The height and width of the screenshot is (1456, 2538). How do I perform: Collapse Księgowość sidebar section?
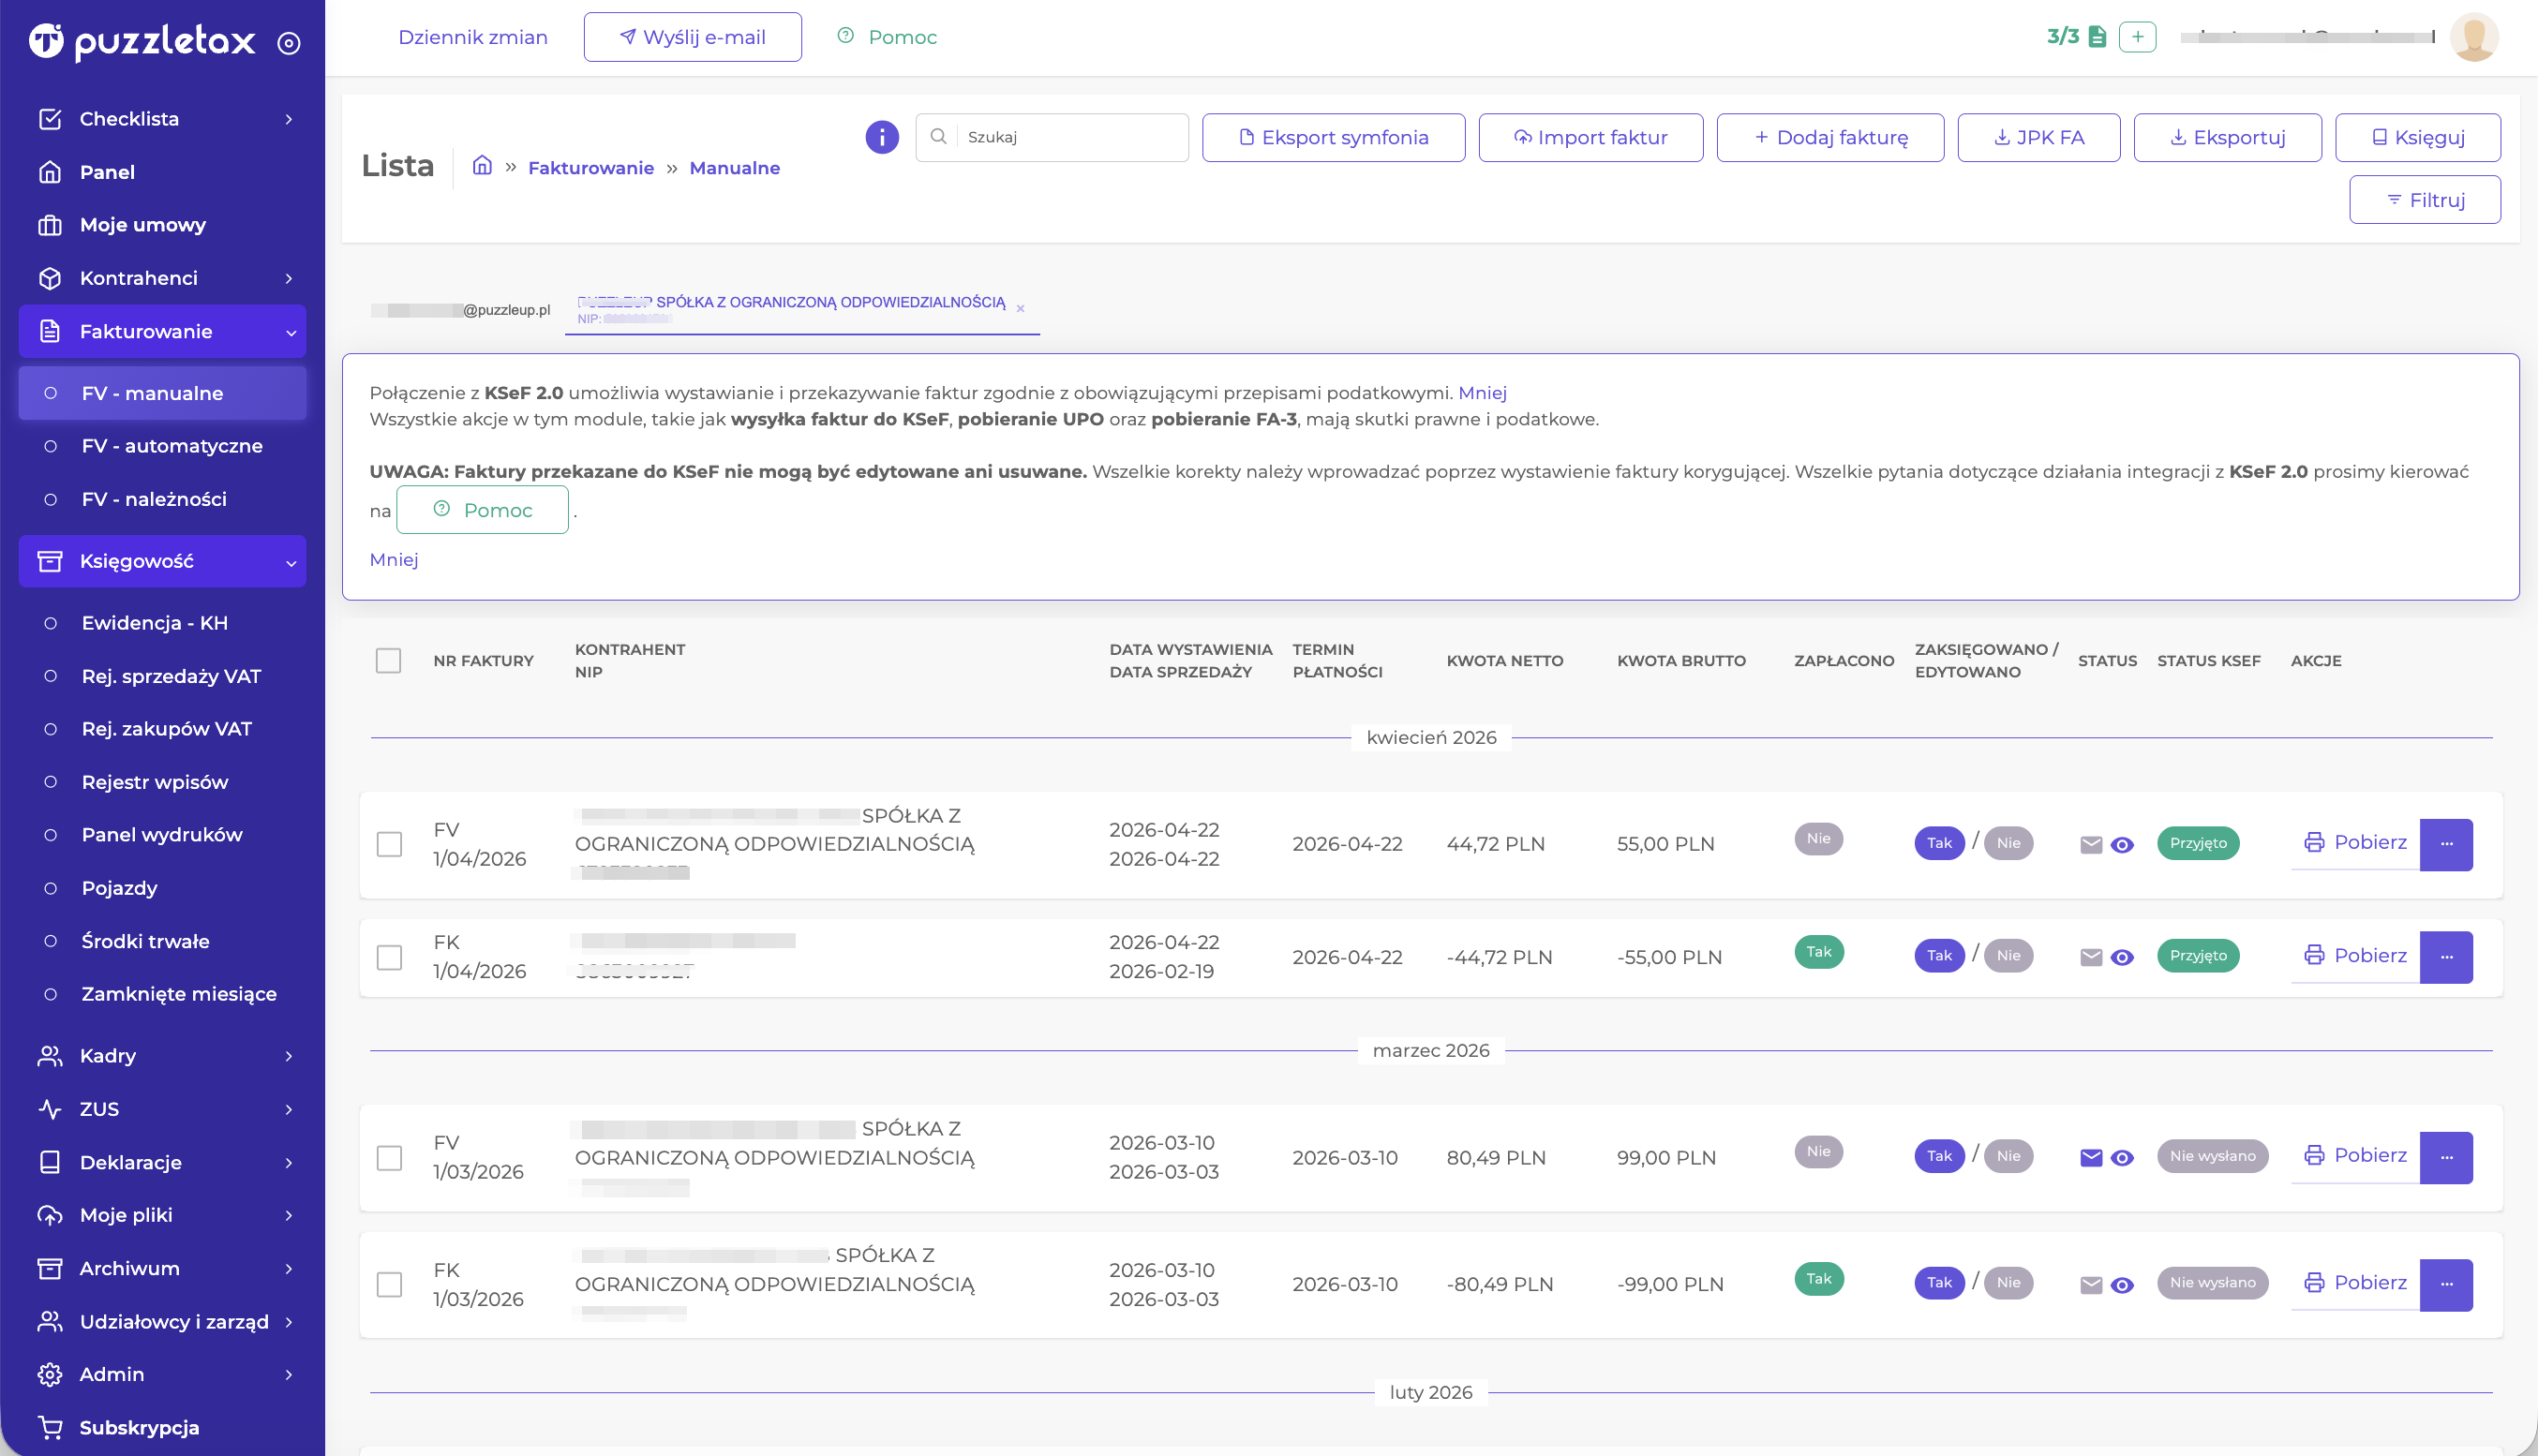tap(162, 561)
